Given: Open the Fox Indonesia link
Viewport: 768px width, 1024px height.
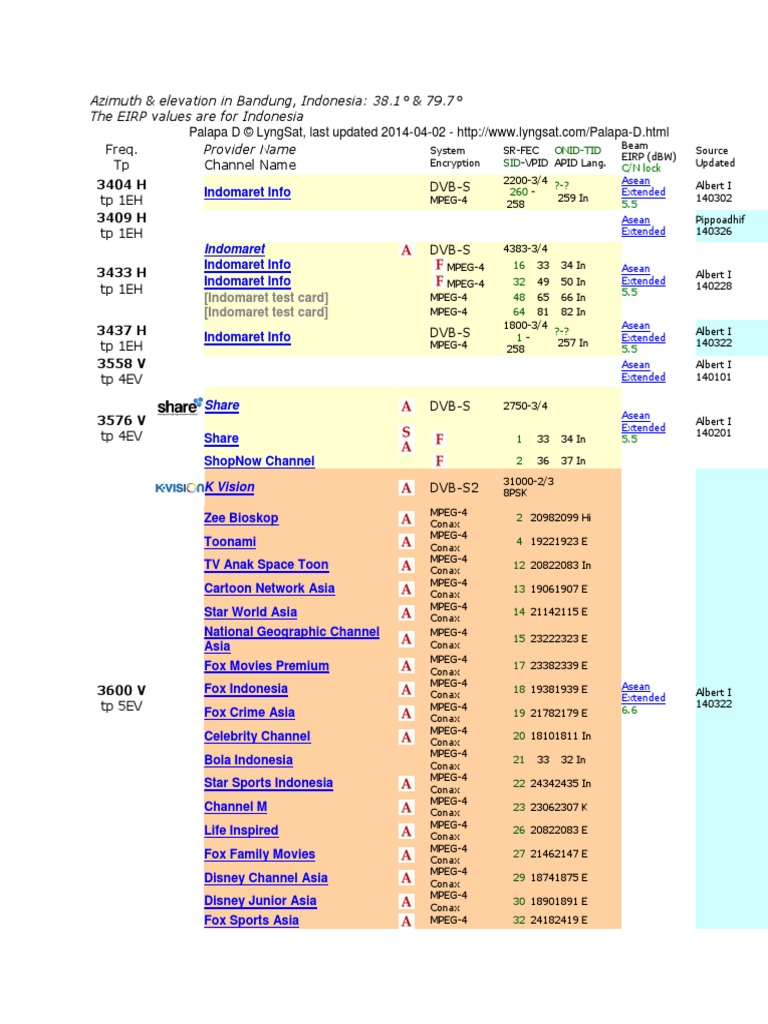Looking at the screenshot, I should pos(246,689).
